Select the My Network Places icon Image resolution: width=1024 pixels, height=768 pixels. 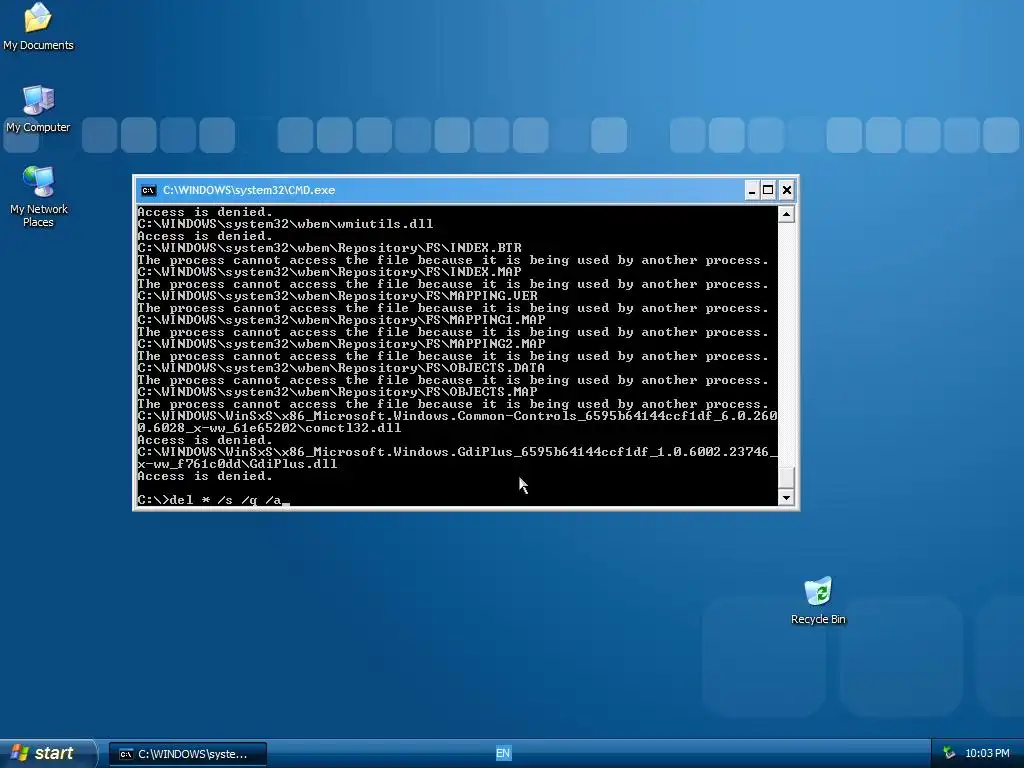click(39, 196)
